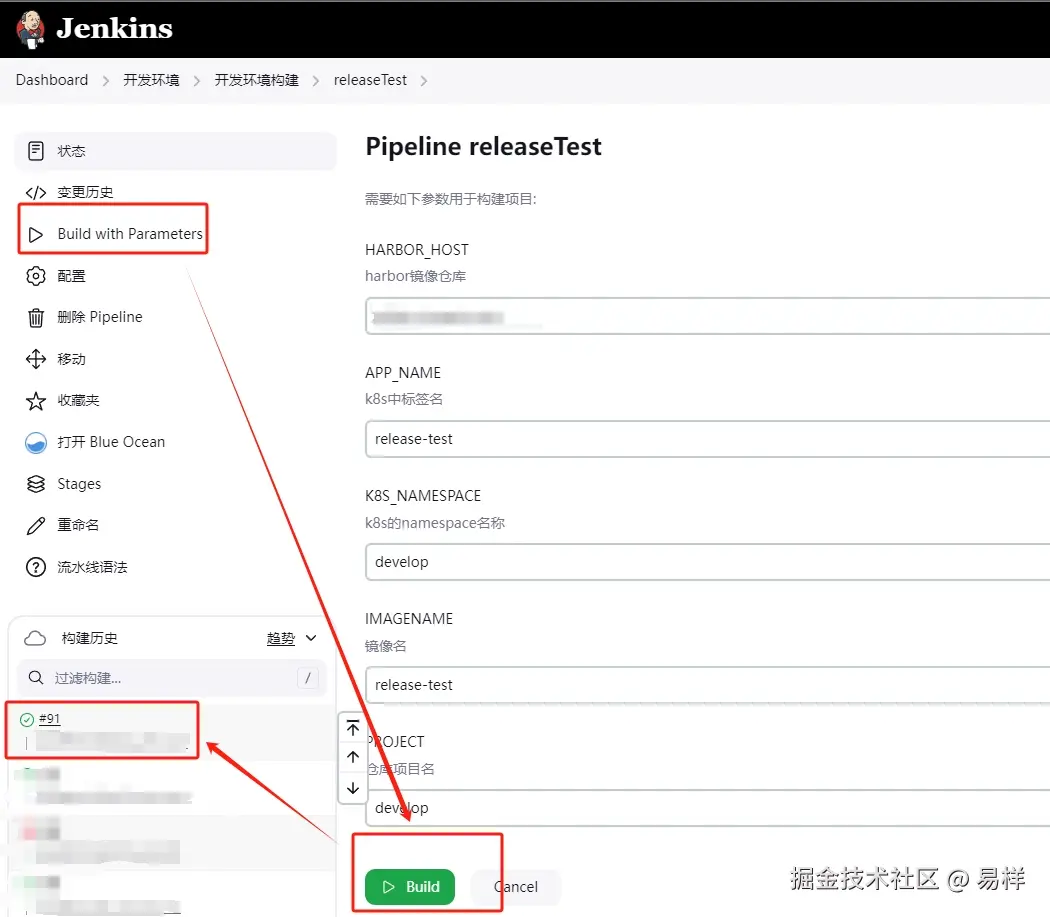This screenshot has height=917, width=1050.
Task: Click the green success icon of build #91
Action: pyautogui.click(x=27, y=720)
